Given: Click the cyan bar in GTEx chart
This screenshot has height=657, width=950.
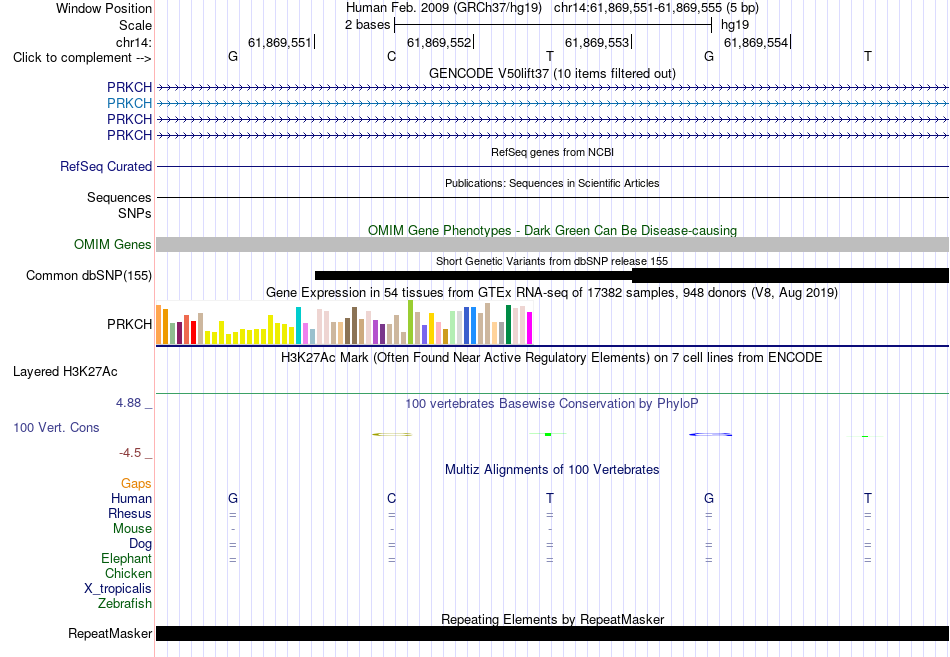Looking at the screenshot, I should pyautogui.click(x=298, y=325).
